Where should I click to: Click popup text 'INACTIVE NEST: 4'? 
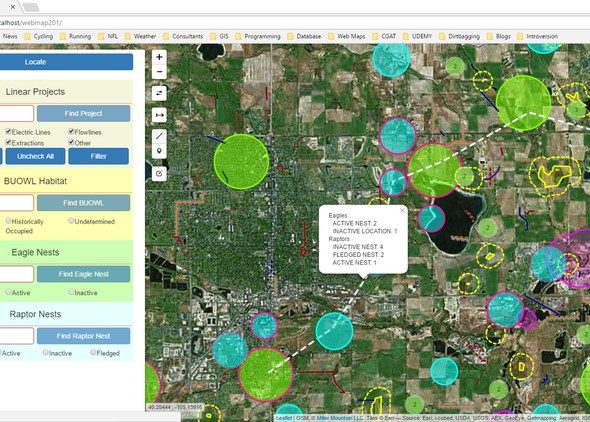pyautogui.click(x=357, y=247)
